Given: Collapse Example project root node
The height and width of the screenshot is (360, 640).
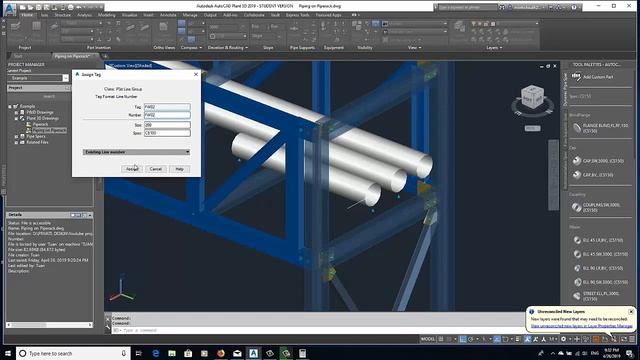Looking at the screenshot, I should (10, 107).
